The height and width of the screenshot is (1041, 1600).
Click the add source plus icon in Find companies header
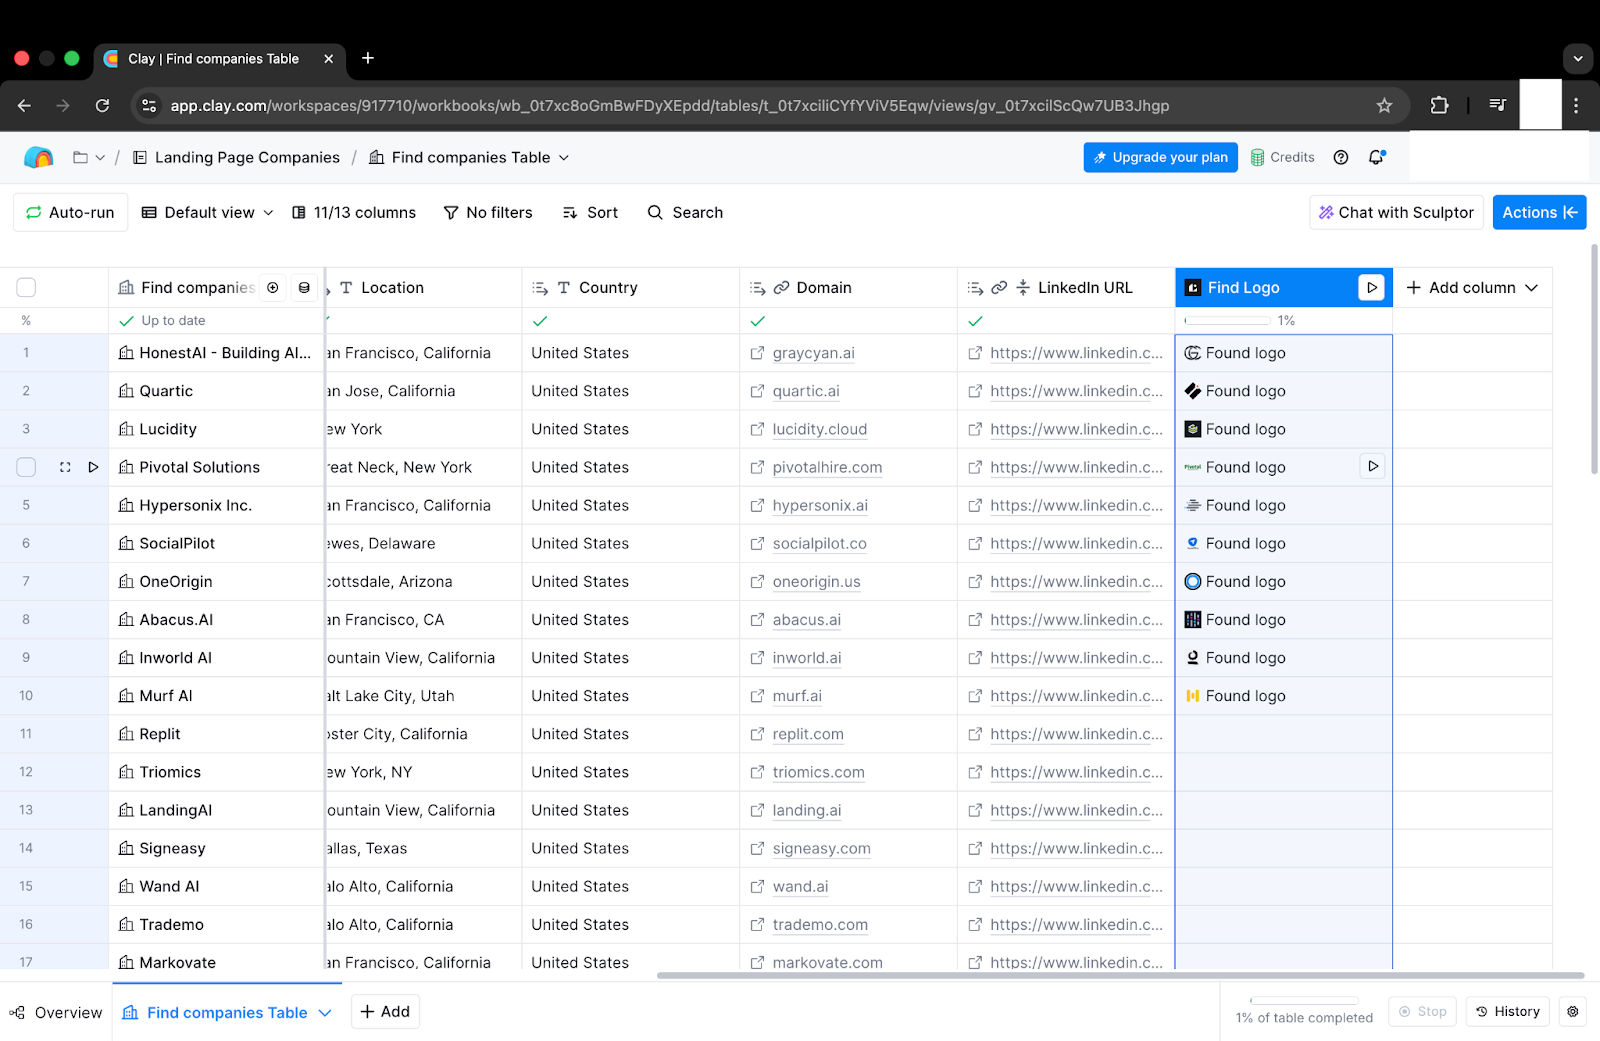(x=273, y=287)
